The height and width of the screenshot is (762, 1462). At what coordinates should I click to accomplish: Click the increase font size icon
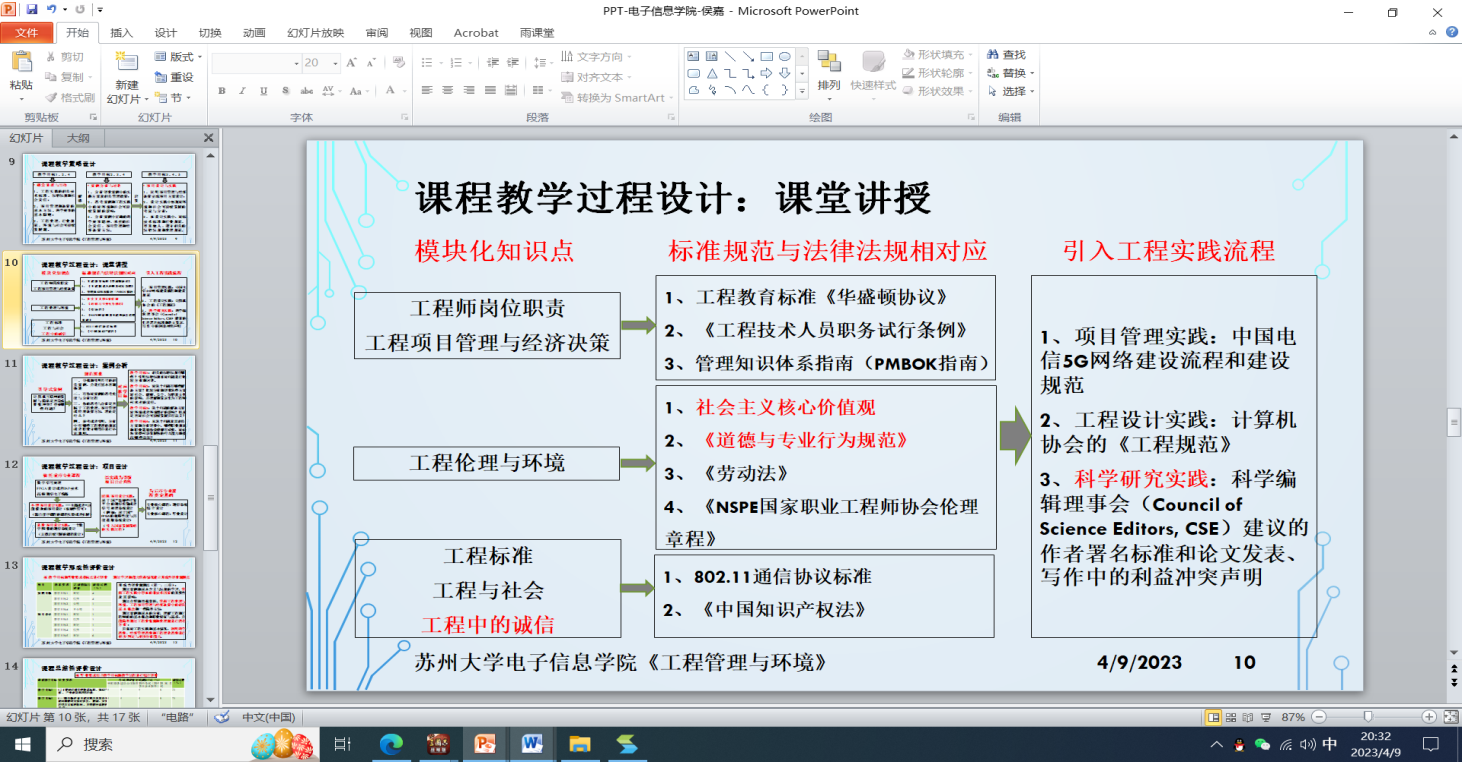(x=351, y=62)
